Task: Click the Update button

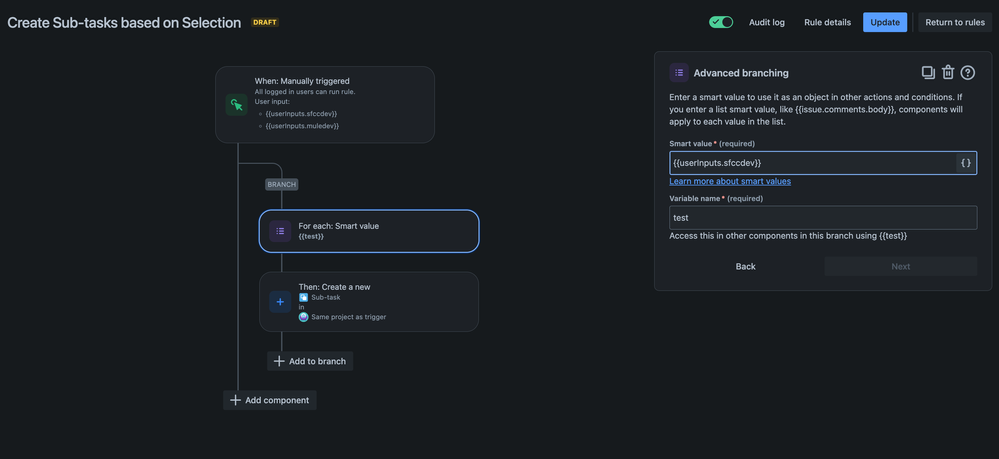Action: tap(885, 22)
